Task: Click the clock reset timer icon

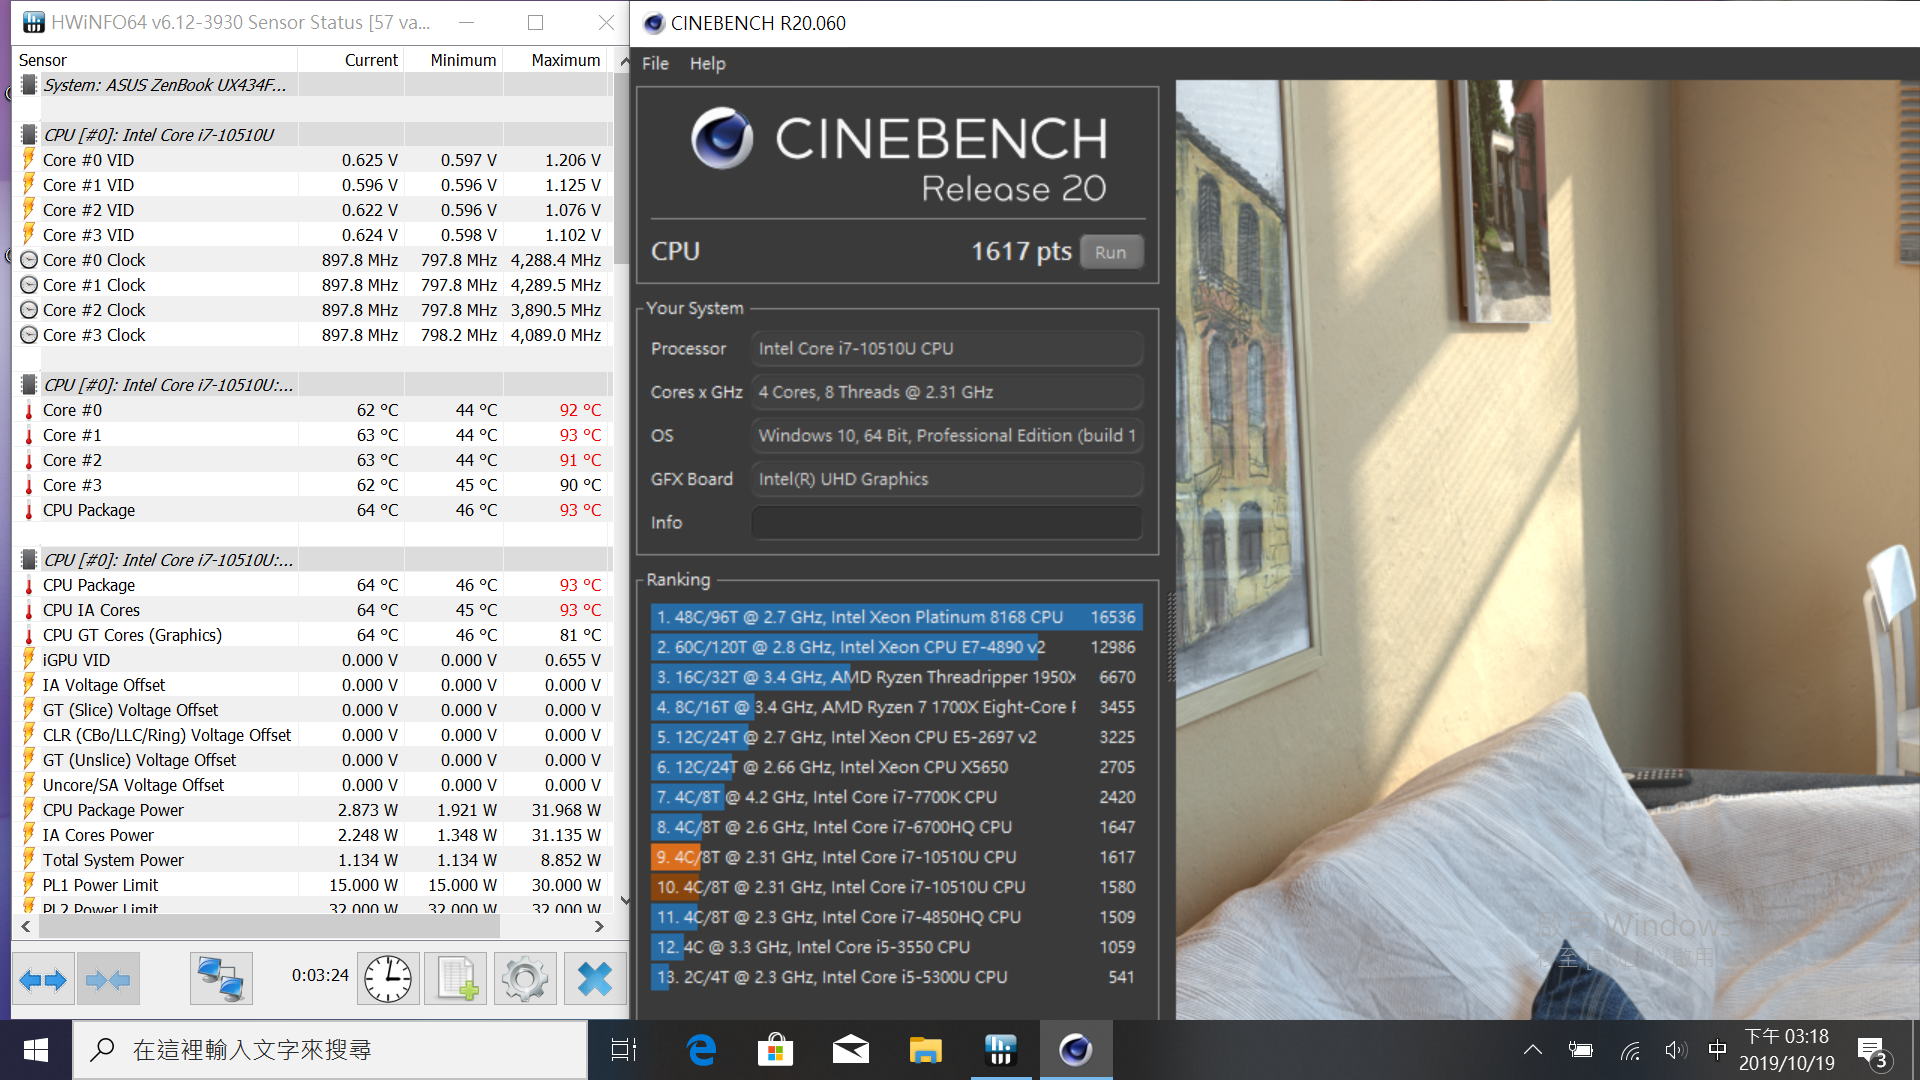Action: click(x=387, y=979)
